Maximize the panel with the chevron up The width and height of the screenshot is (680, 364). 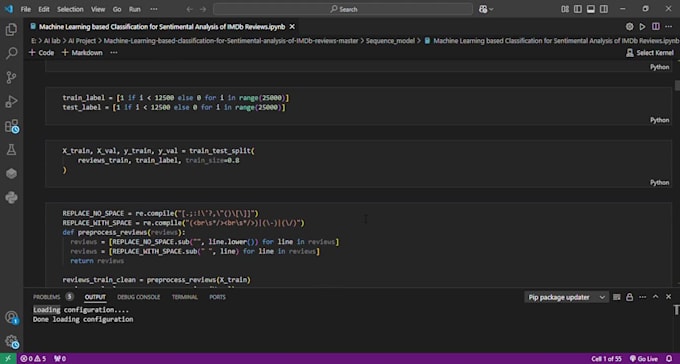point(656,297)
